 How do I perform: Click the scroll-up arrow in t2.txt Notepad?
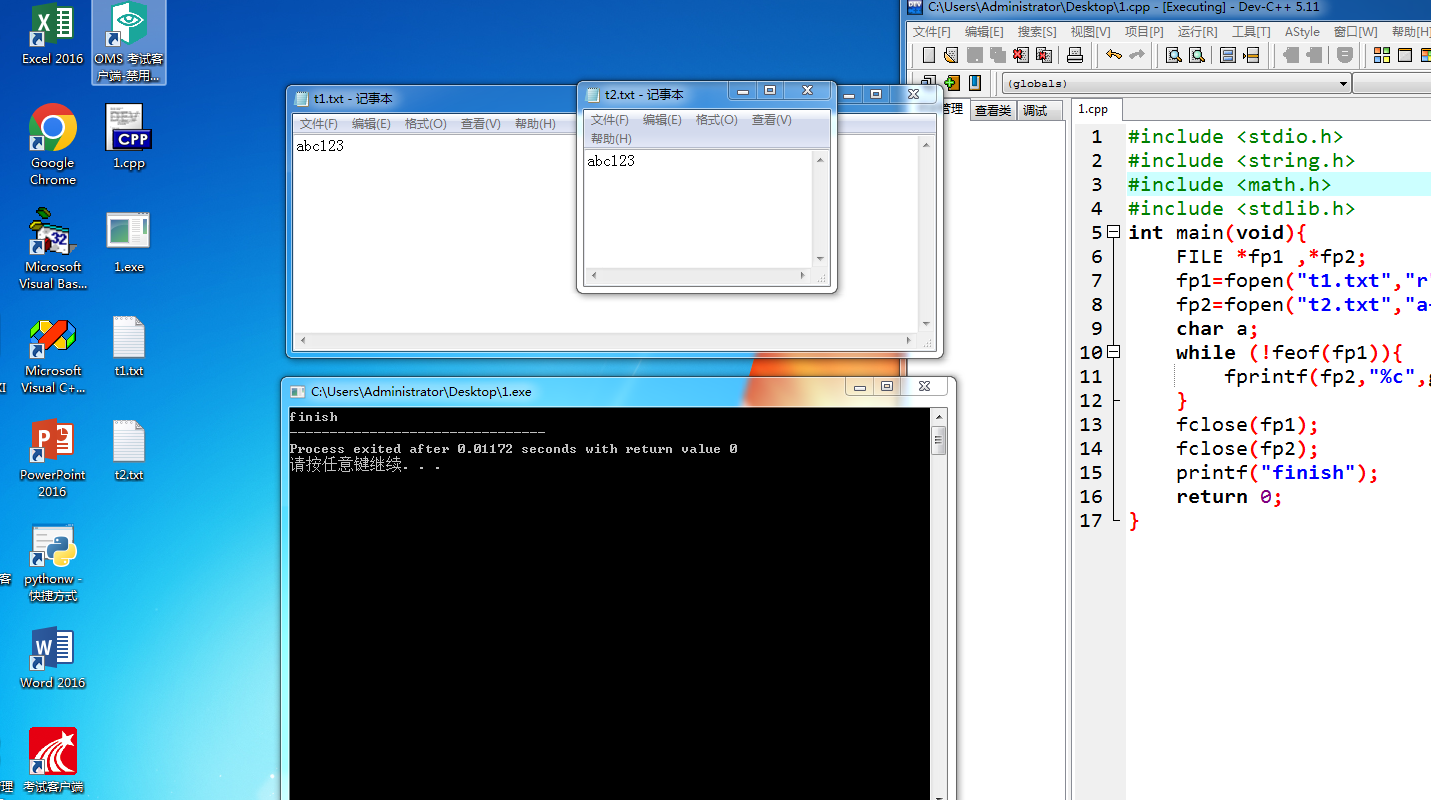tap(821, 159)
